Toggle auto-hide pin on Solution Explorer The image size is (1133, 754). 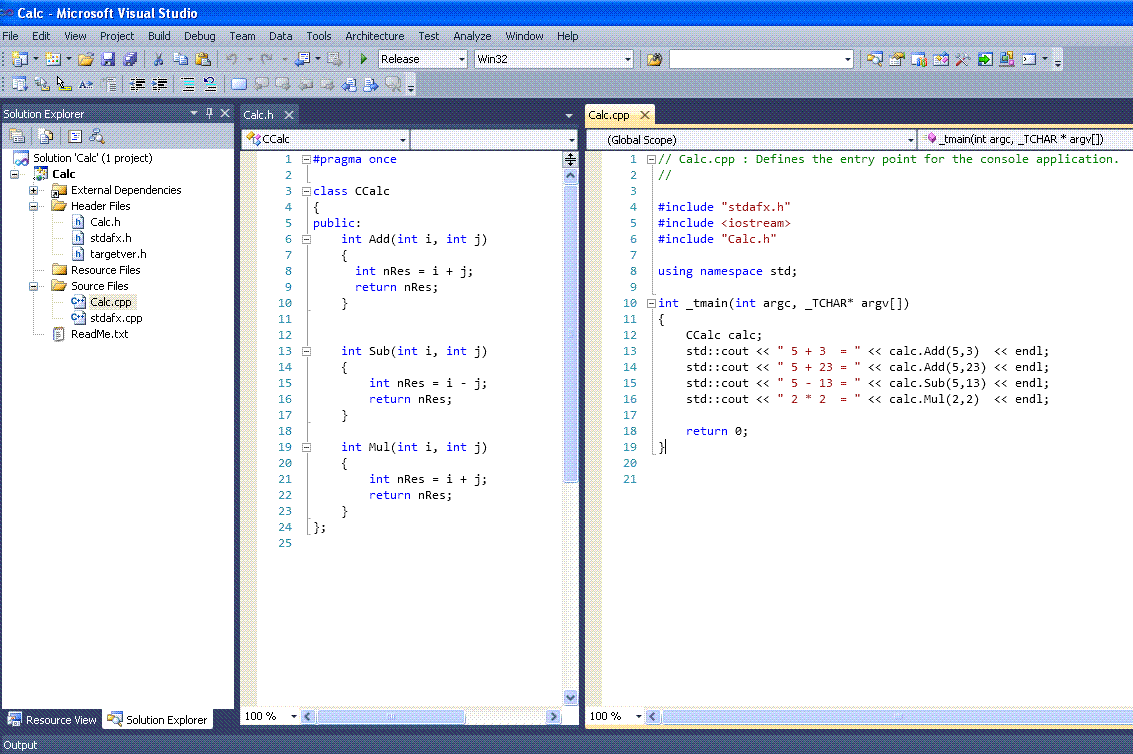point(210,113)
